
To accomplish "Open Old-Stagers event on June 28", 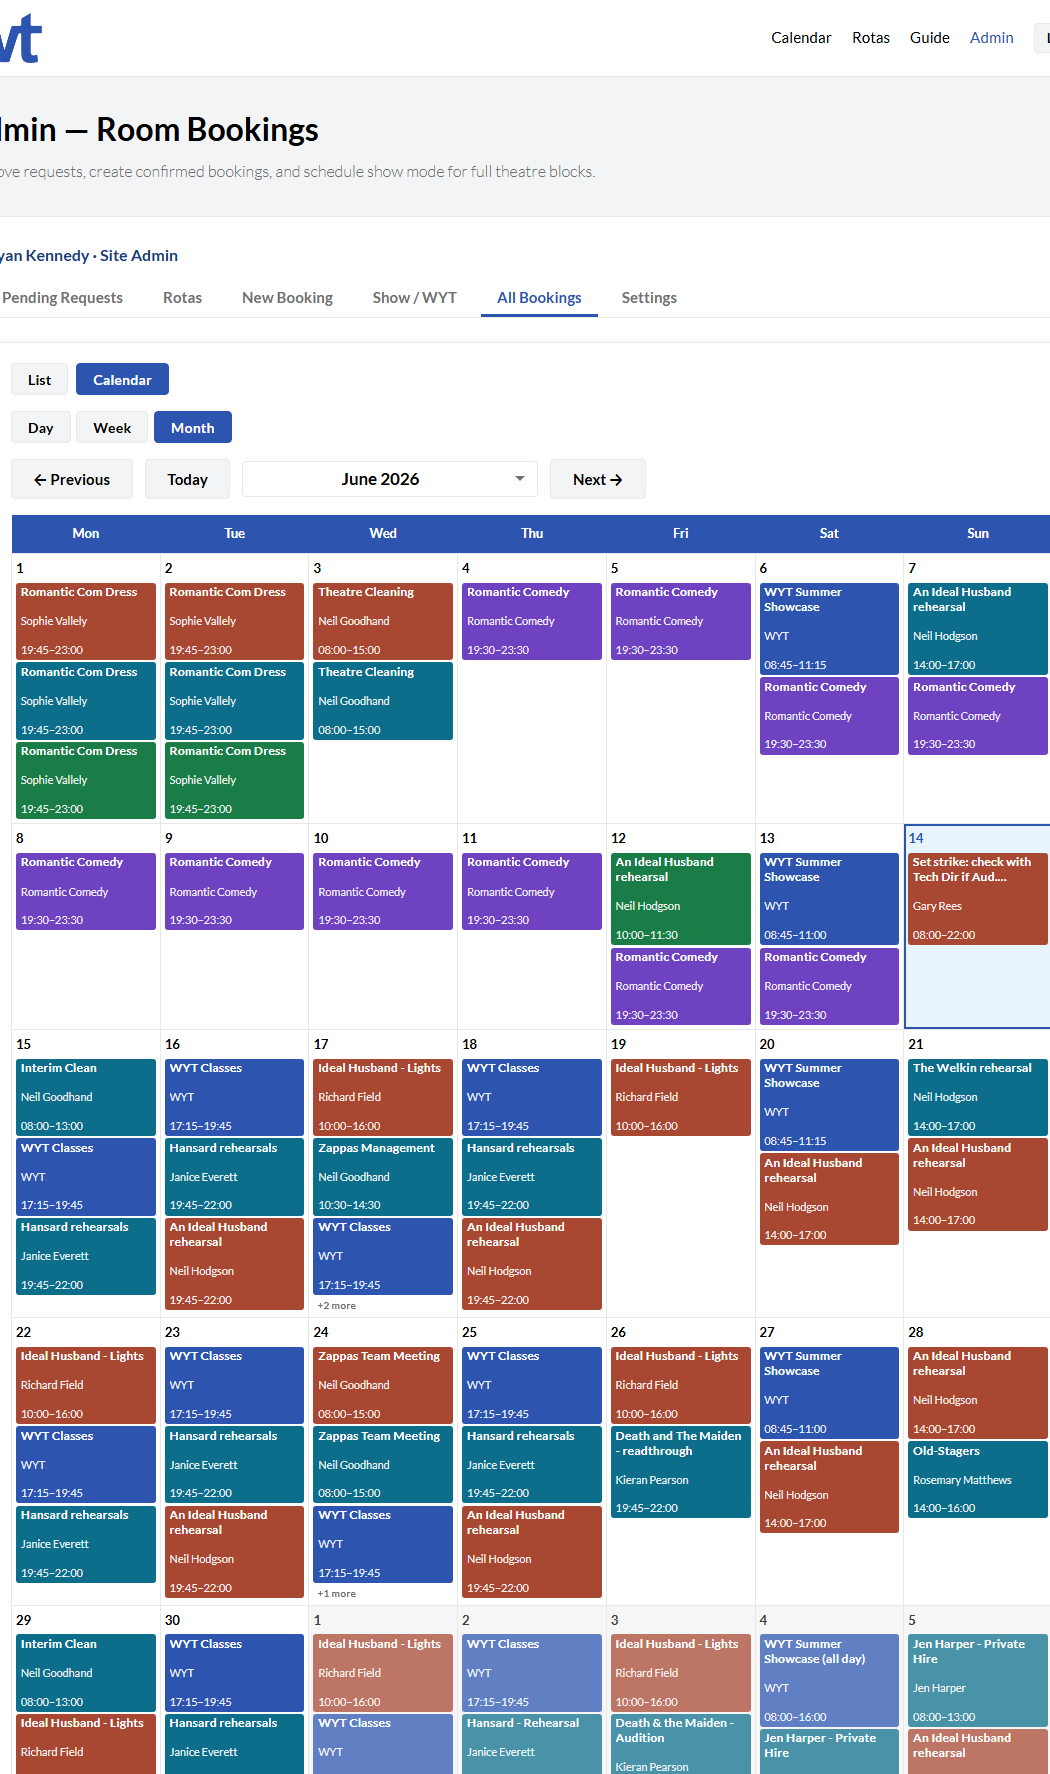I will [978, 1480].
